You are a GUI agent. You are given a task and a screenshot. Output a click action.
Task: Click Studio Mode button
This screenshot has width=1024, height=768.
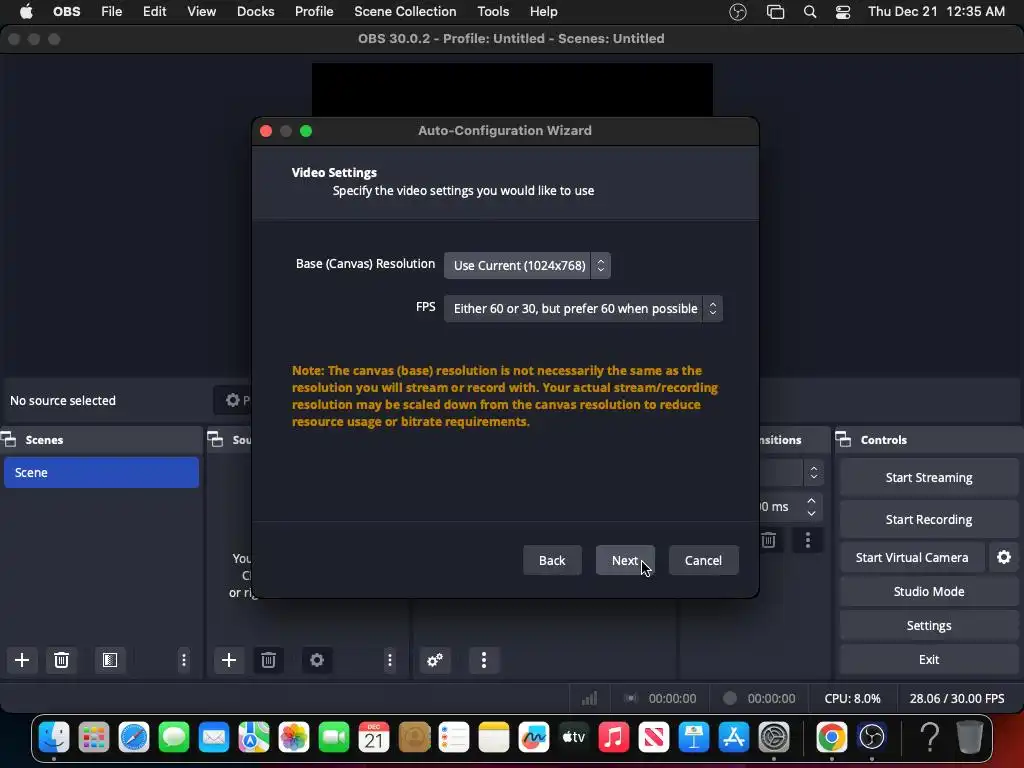tap(929, 591)
